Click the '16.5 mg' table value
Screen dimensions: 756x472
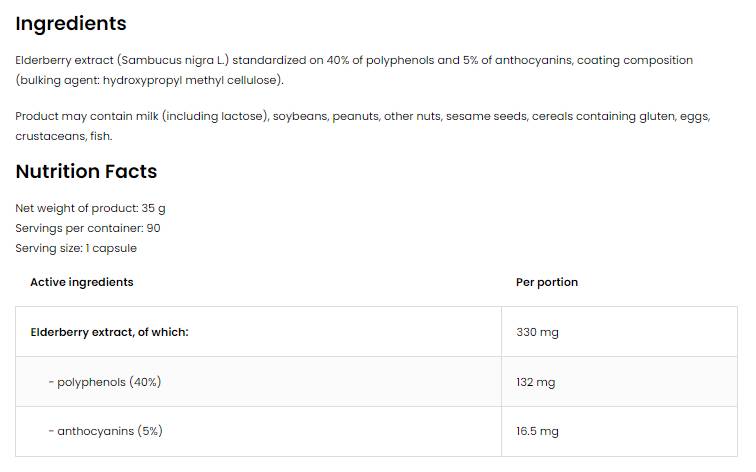(x=537, y=431)
